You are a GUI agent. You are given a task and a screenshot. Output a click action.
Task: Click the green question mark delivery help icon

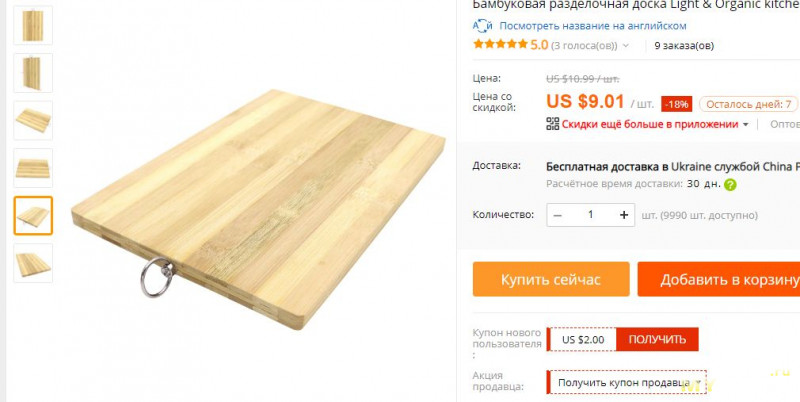click(730, 185)
